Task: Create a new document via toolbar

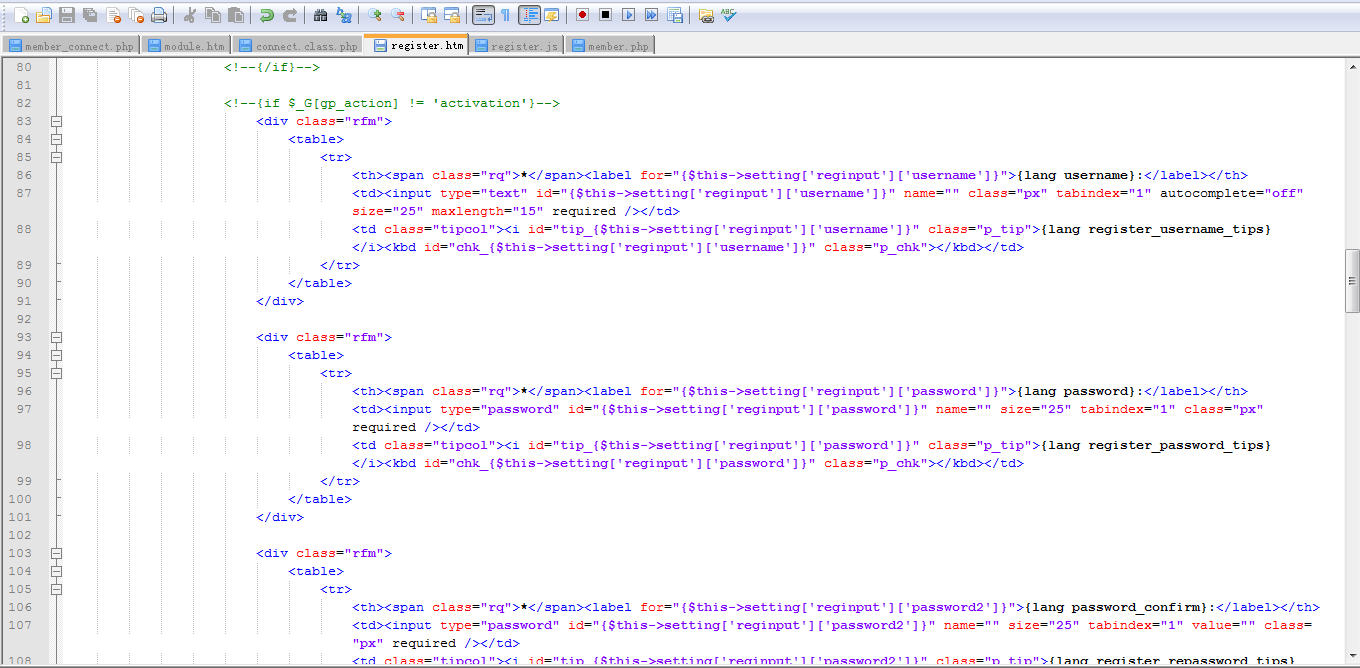Action: (20, 15)
